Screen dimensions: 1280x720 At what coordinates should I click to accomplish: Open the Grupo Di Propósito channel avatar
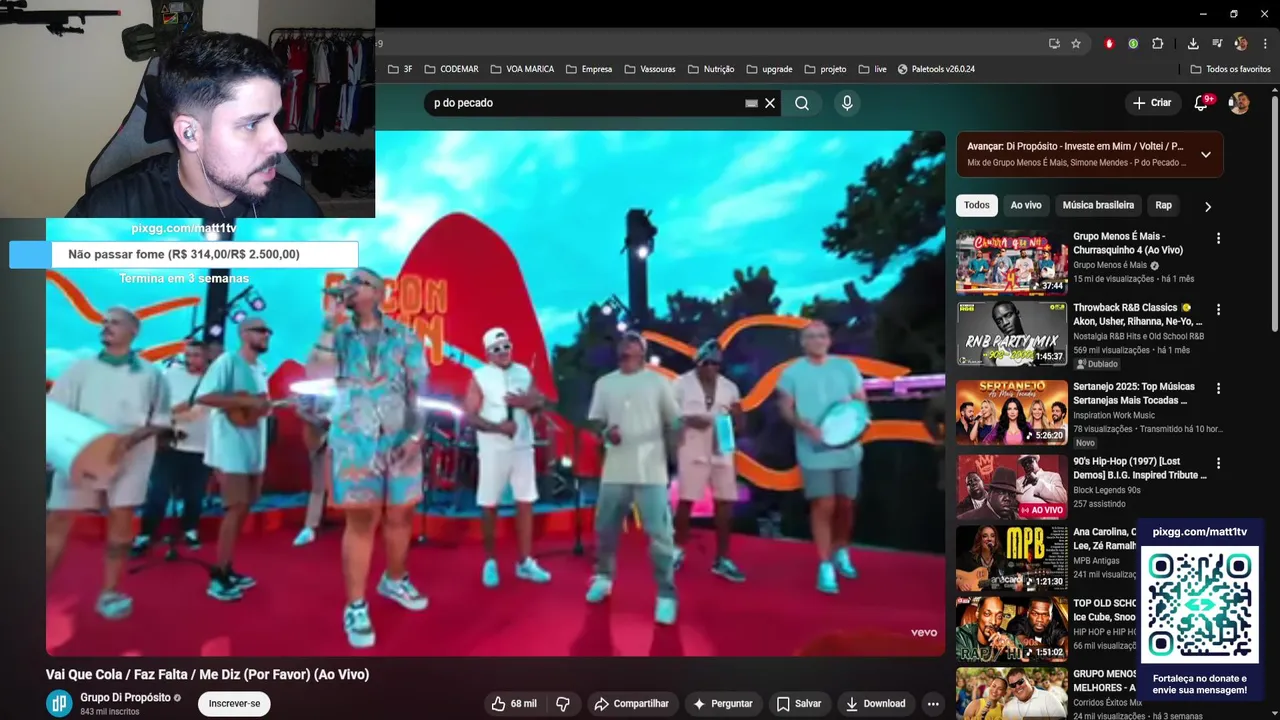point(59,704)
